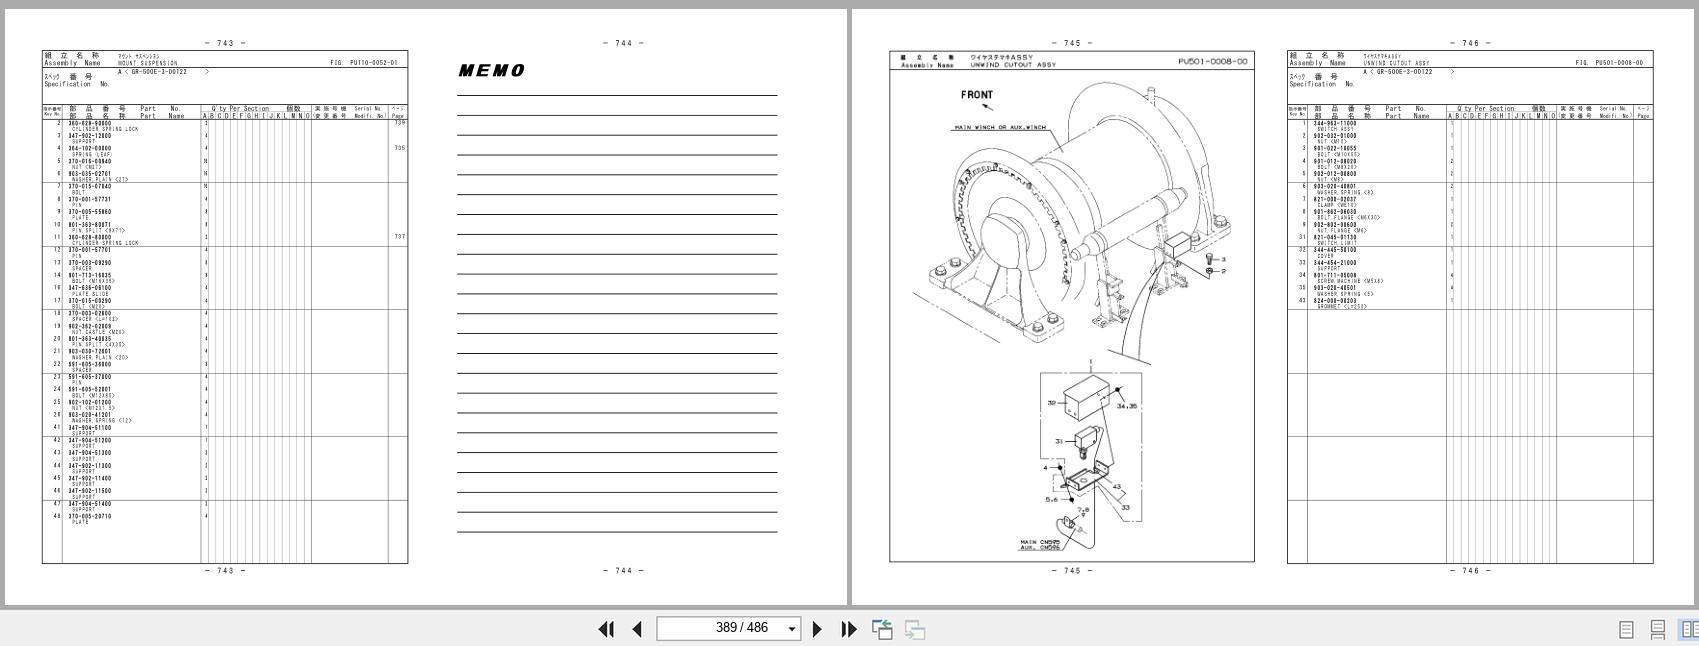
Task: Click part 360-028-90000 CYLINDER SPRING LOCK
Action: point(90,123)
